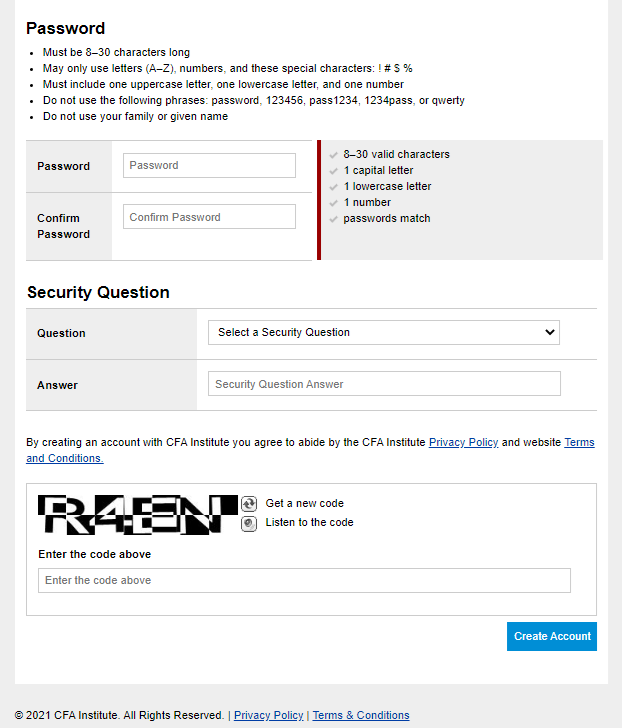
Task: Click the R4EN captcha image
Action: [138, 514]
